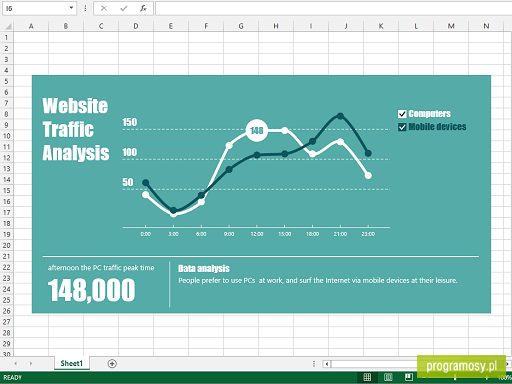Go to next sheet with right arrow
Screen dimensions: 512x384
(31, 363)
